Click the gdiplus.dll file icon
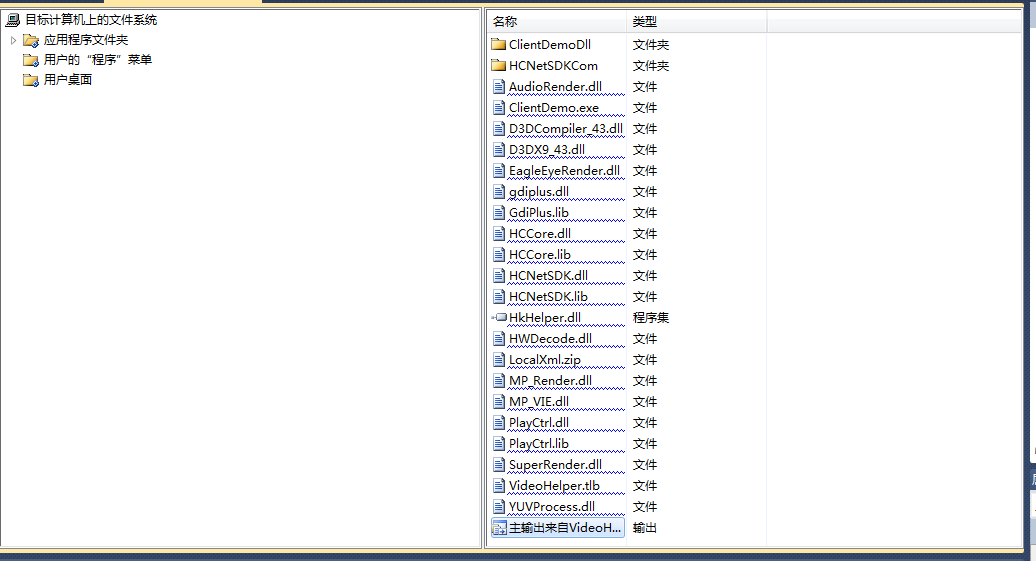 tap(499, 192)
